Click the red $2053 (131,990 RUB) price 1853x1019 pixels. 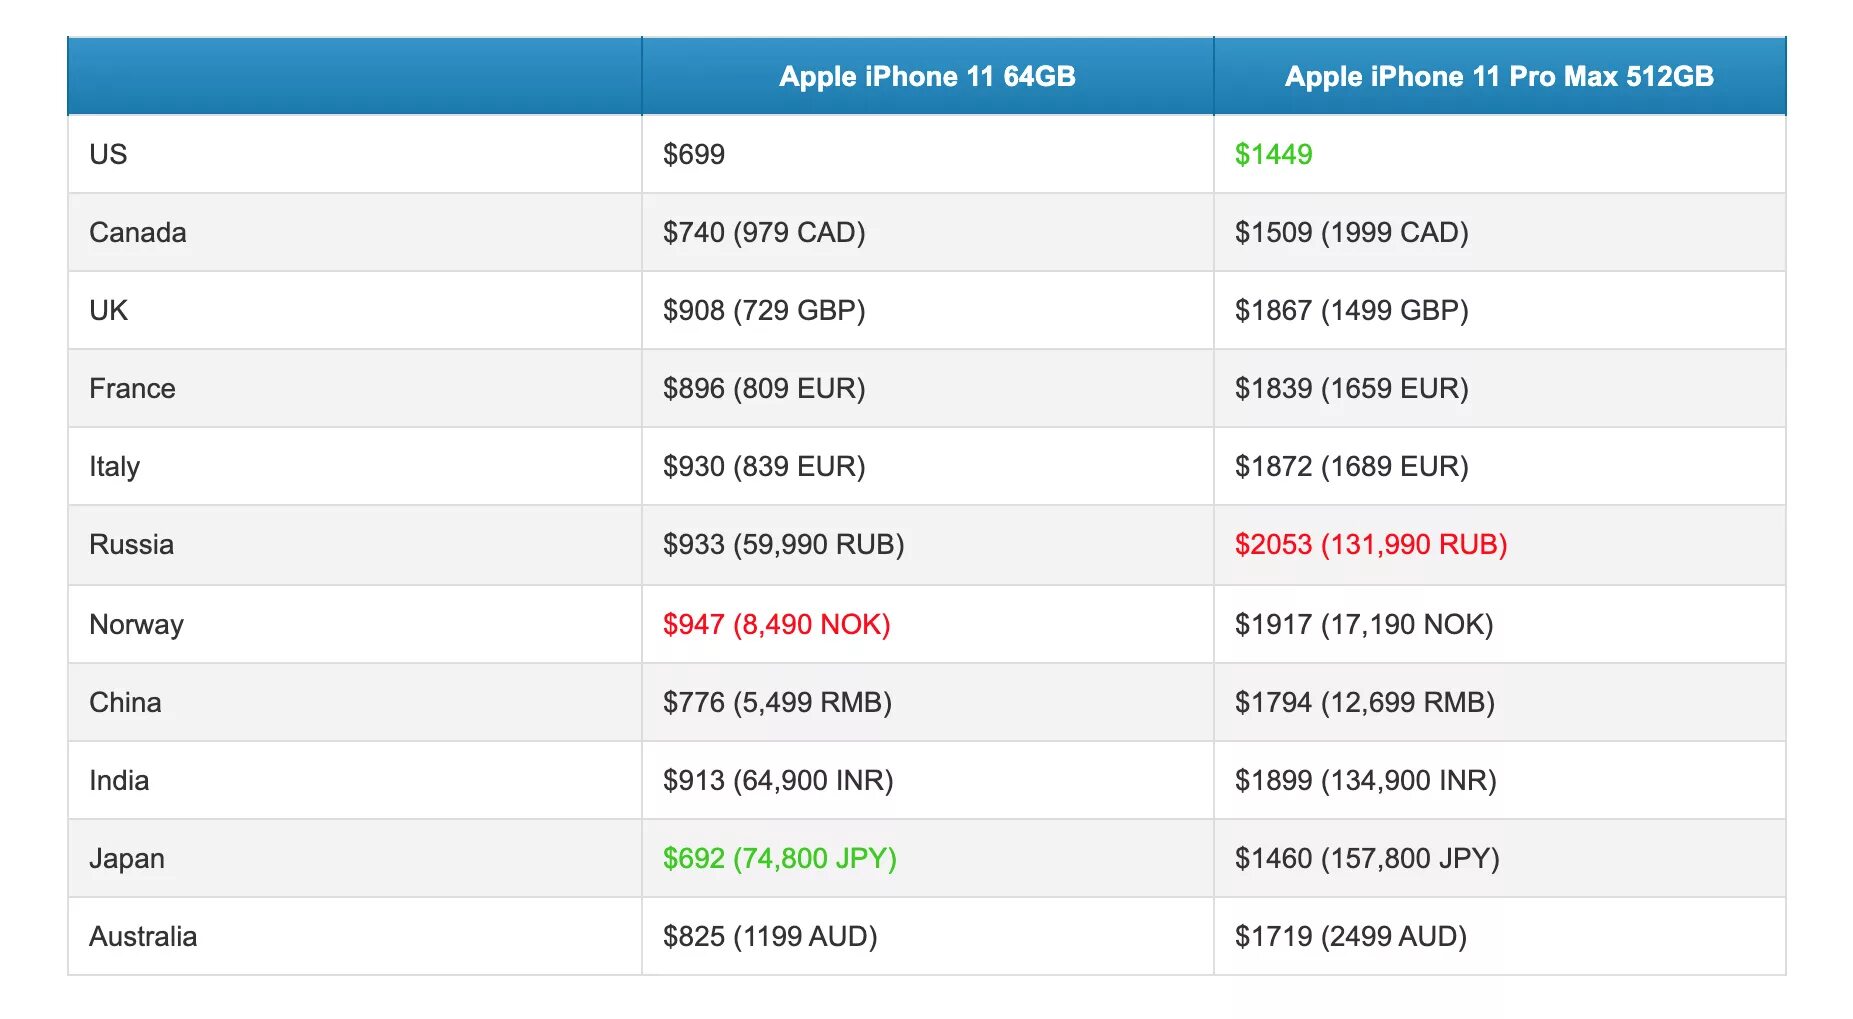pyautogui.click(x=1369, y=545)
